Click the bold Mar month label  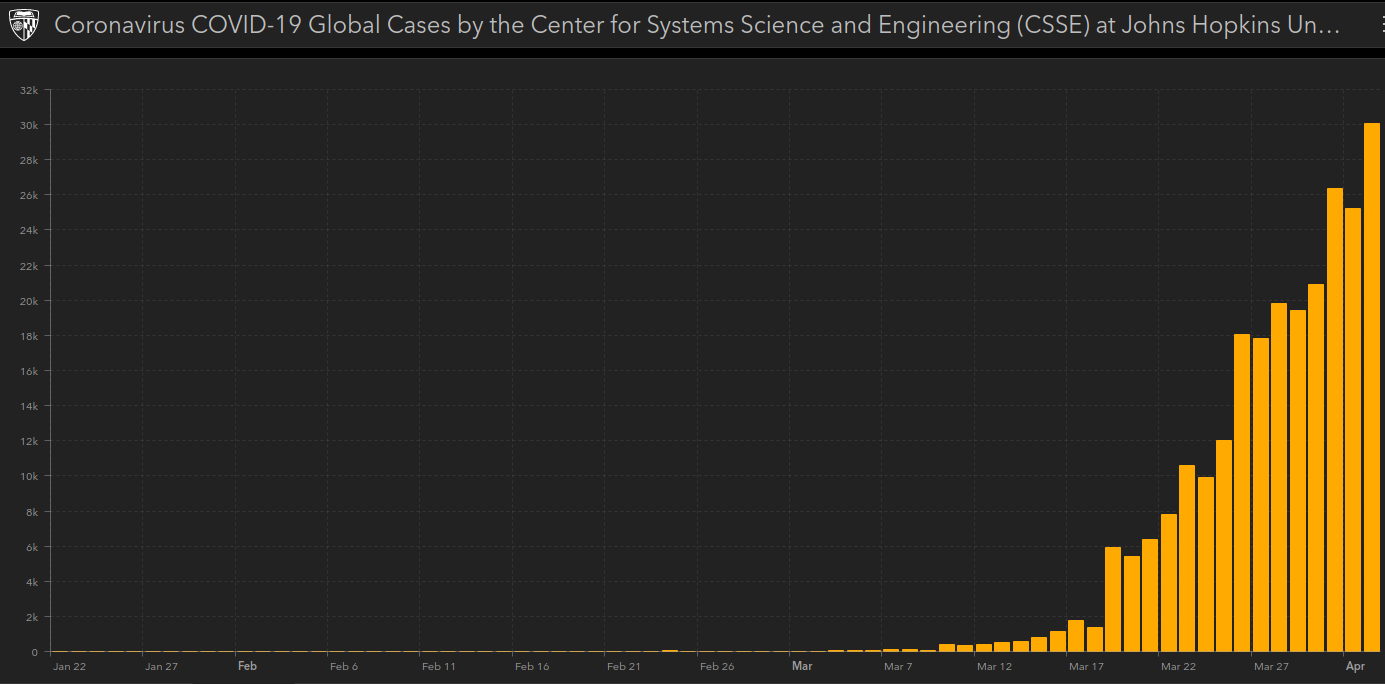801,665
